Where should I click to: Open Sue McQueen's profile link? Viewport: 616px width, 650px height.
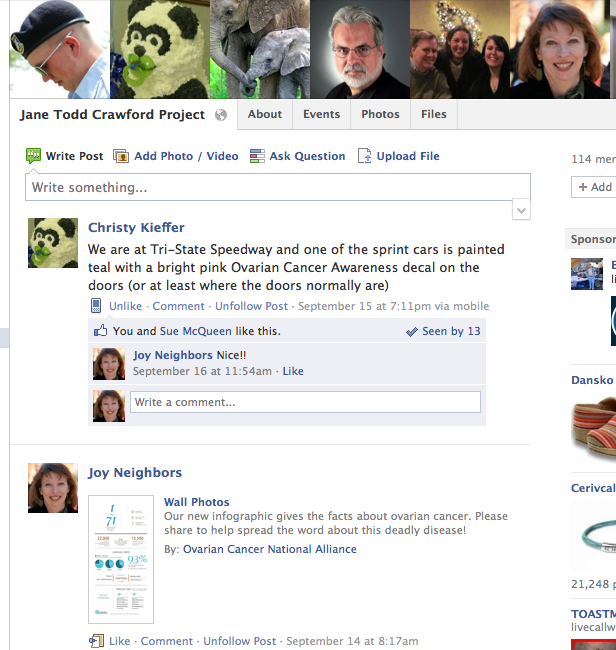click(196, 331)
